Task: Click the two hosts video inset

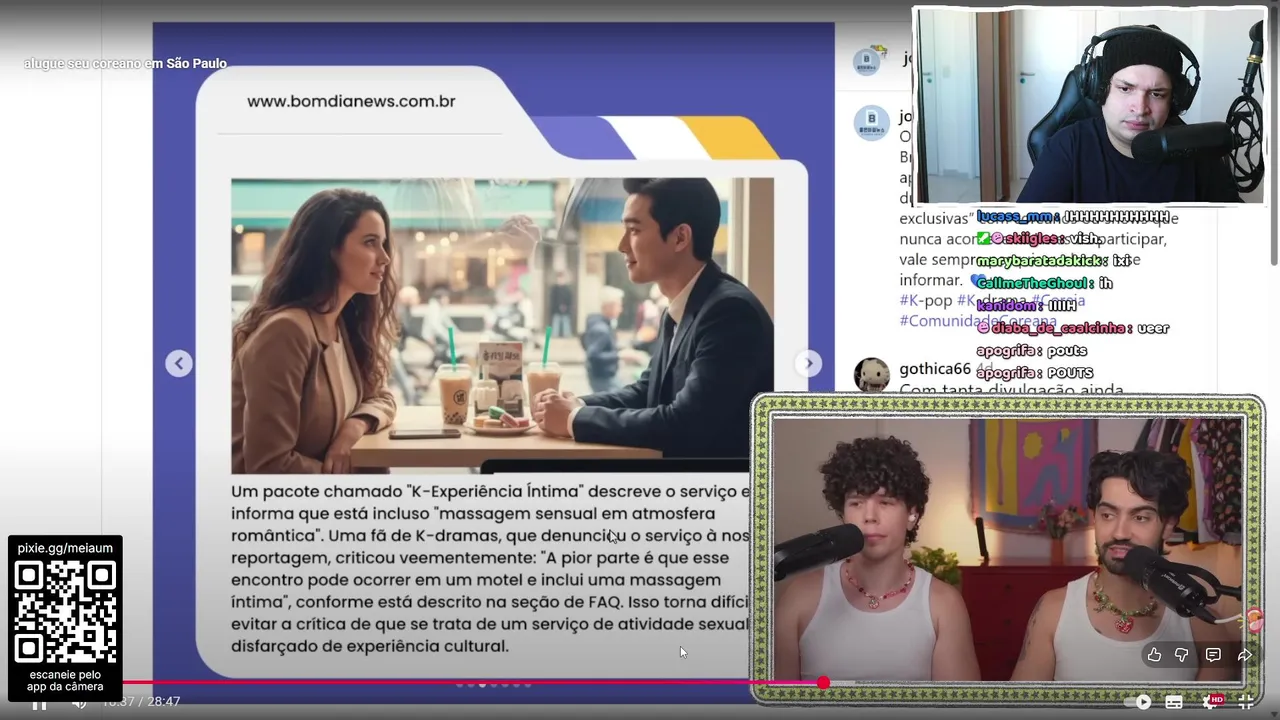Action: point(1008,549)
